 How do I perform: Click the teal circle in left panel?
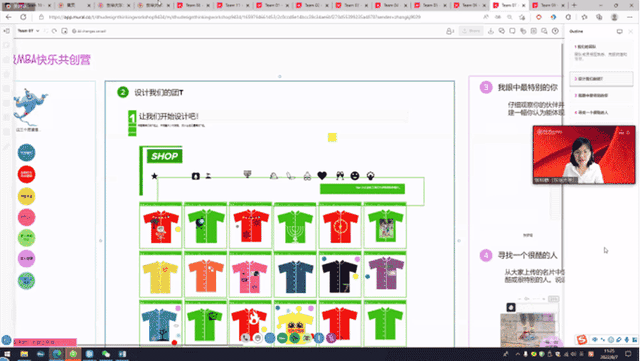point(27,153)
